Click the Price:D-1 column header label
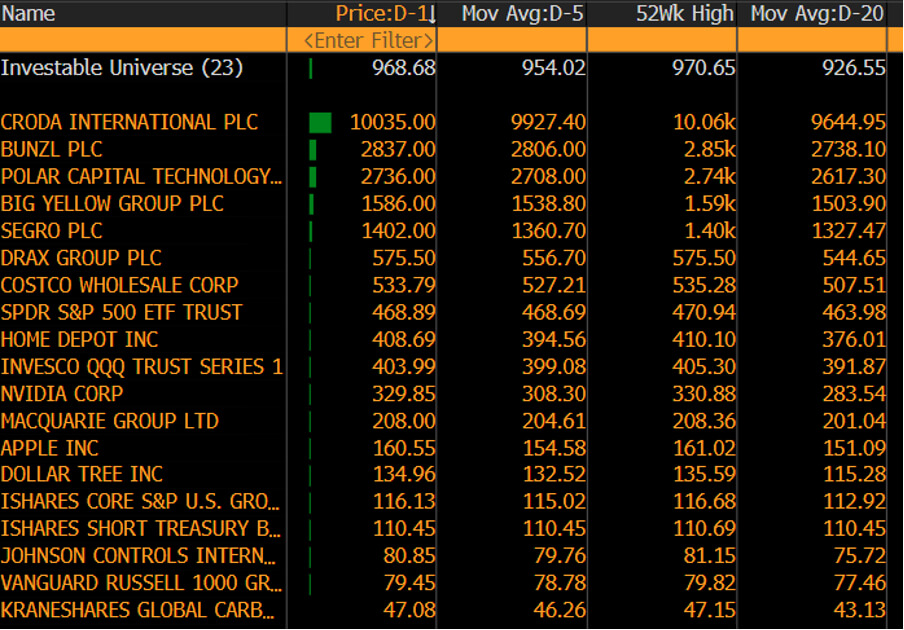This screenshot has height=630, width=904. 381,13
